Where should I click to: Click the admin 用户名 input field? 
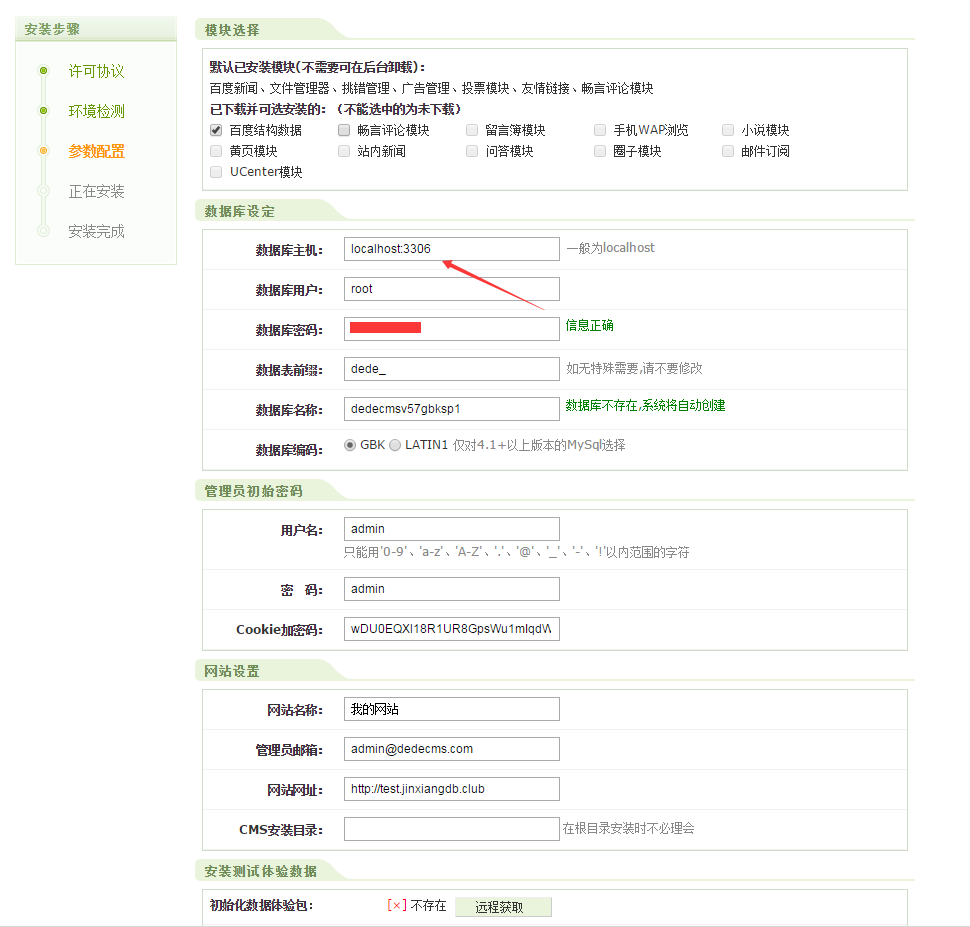451,529
